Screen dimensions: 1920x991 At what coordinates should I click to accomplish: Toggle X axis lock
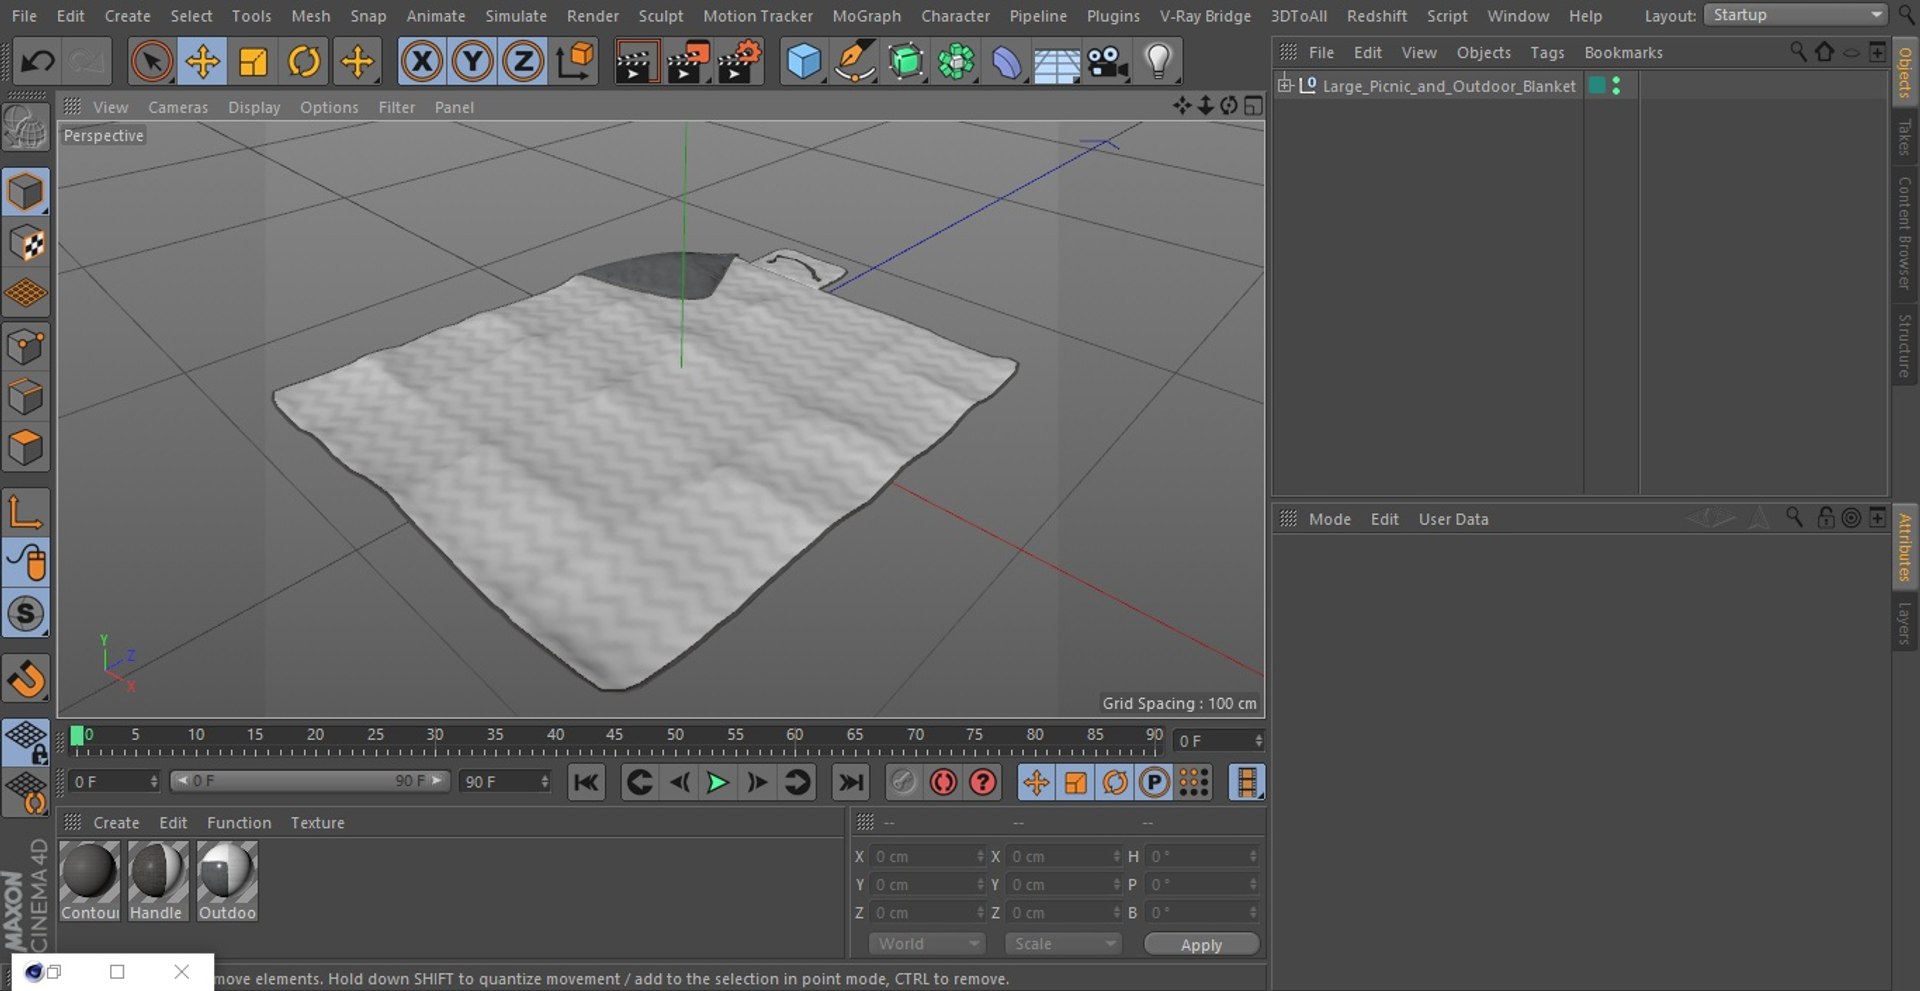pos(422,62)
